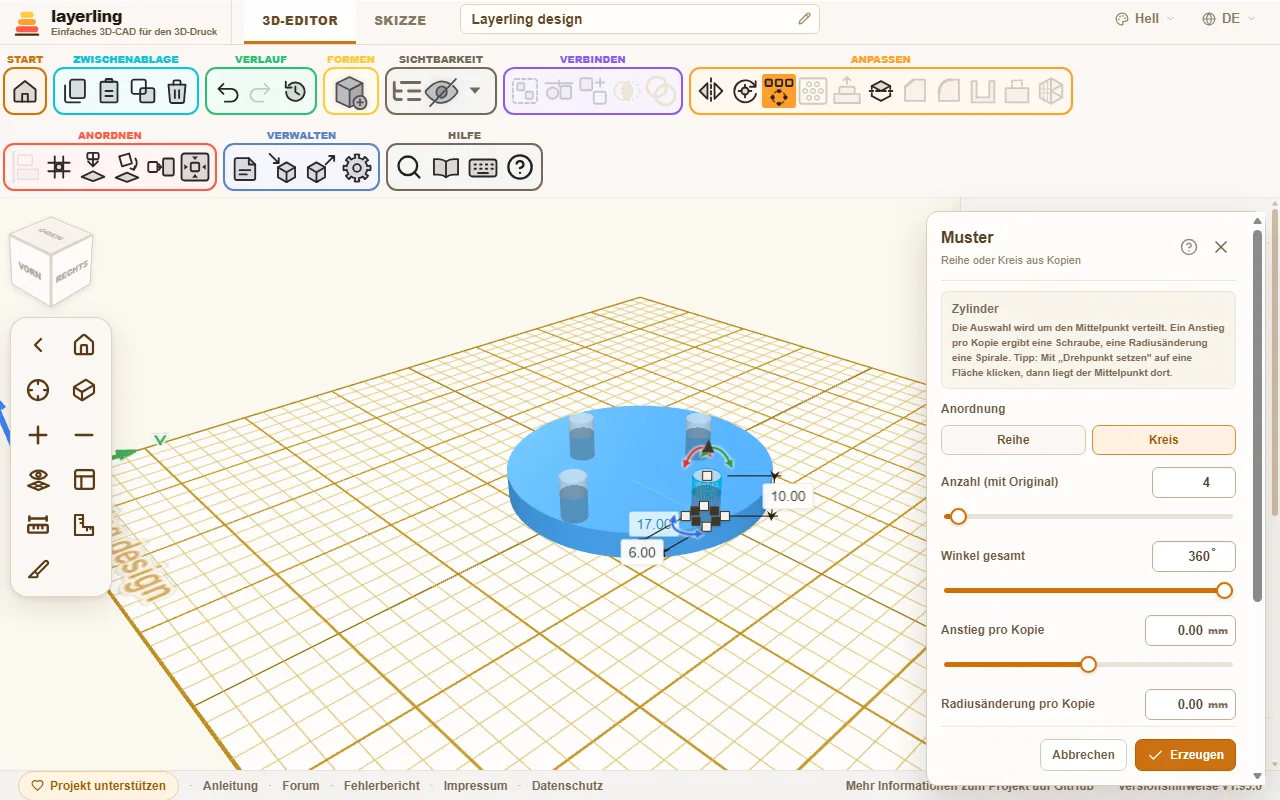Toggle the center-fit icon in Anordnen
This screenshot has height=800, width=1280.
[195, 168]
